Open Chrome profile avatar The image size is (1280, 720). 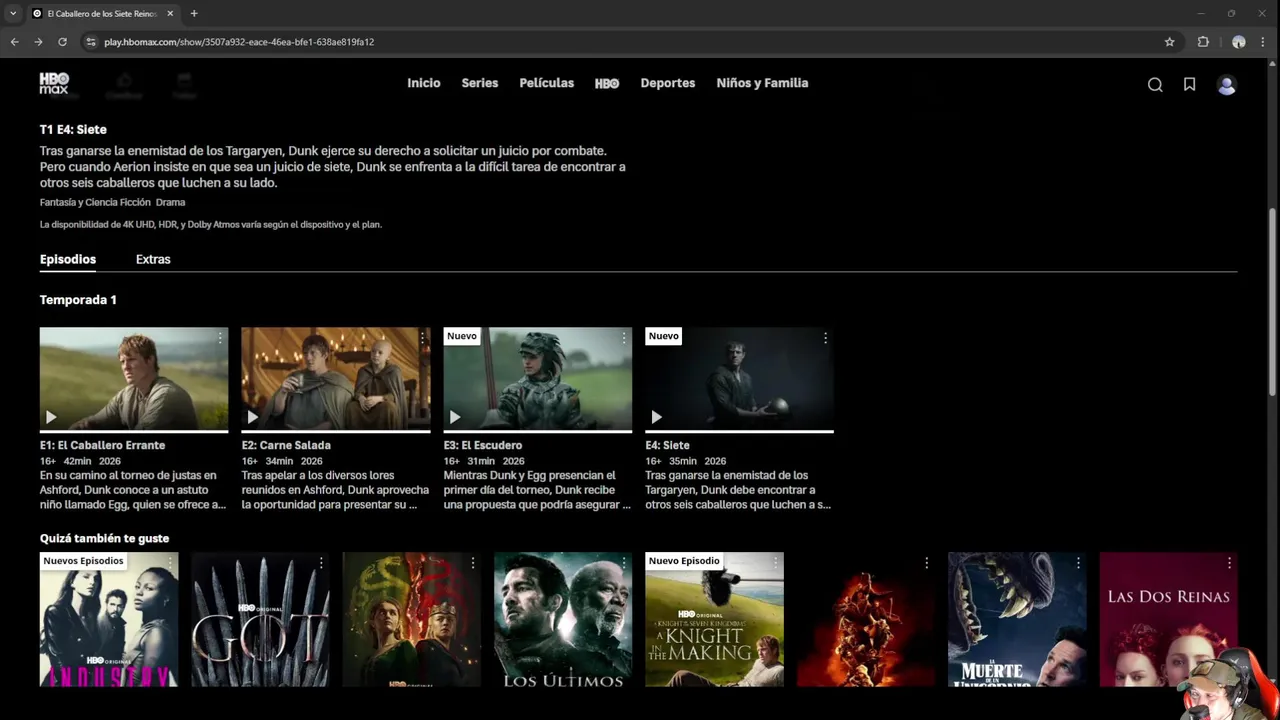(x=1238, y=42)
